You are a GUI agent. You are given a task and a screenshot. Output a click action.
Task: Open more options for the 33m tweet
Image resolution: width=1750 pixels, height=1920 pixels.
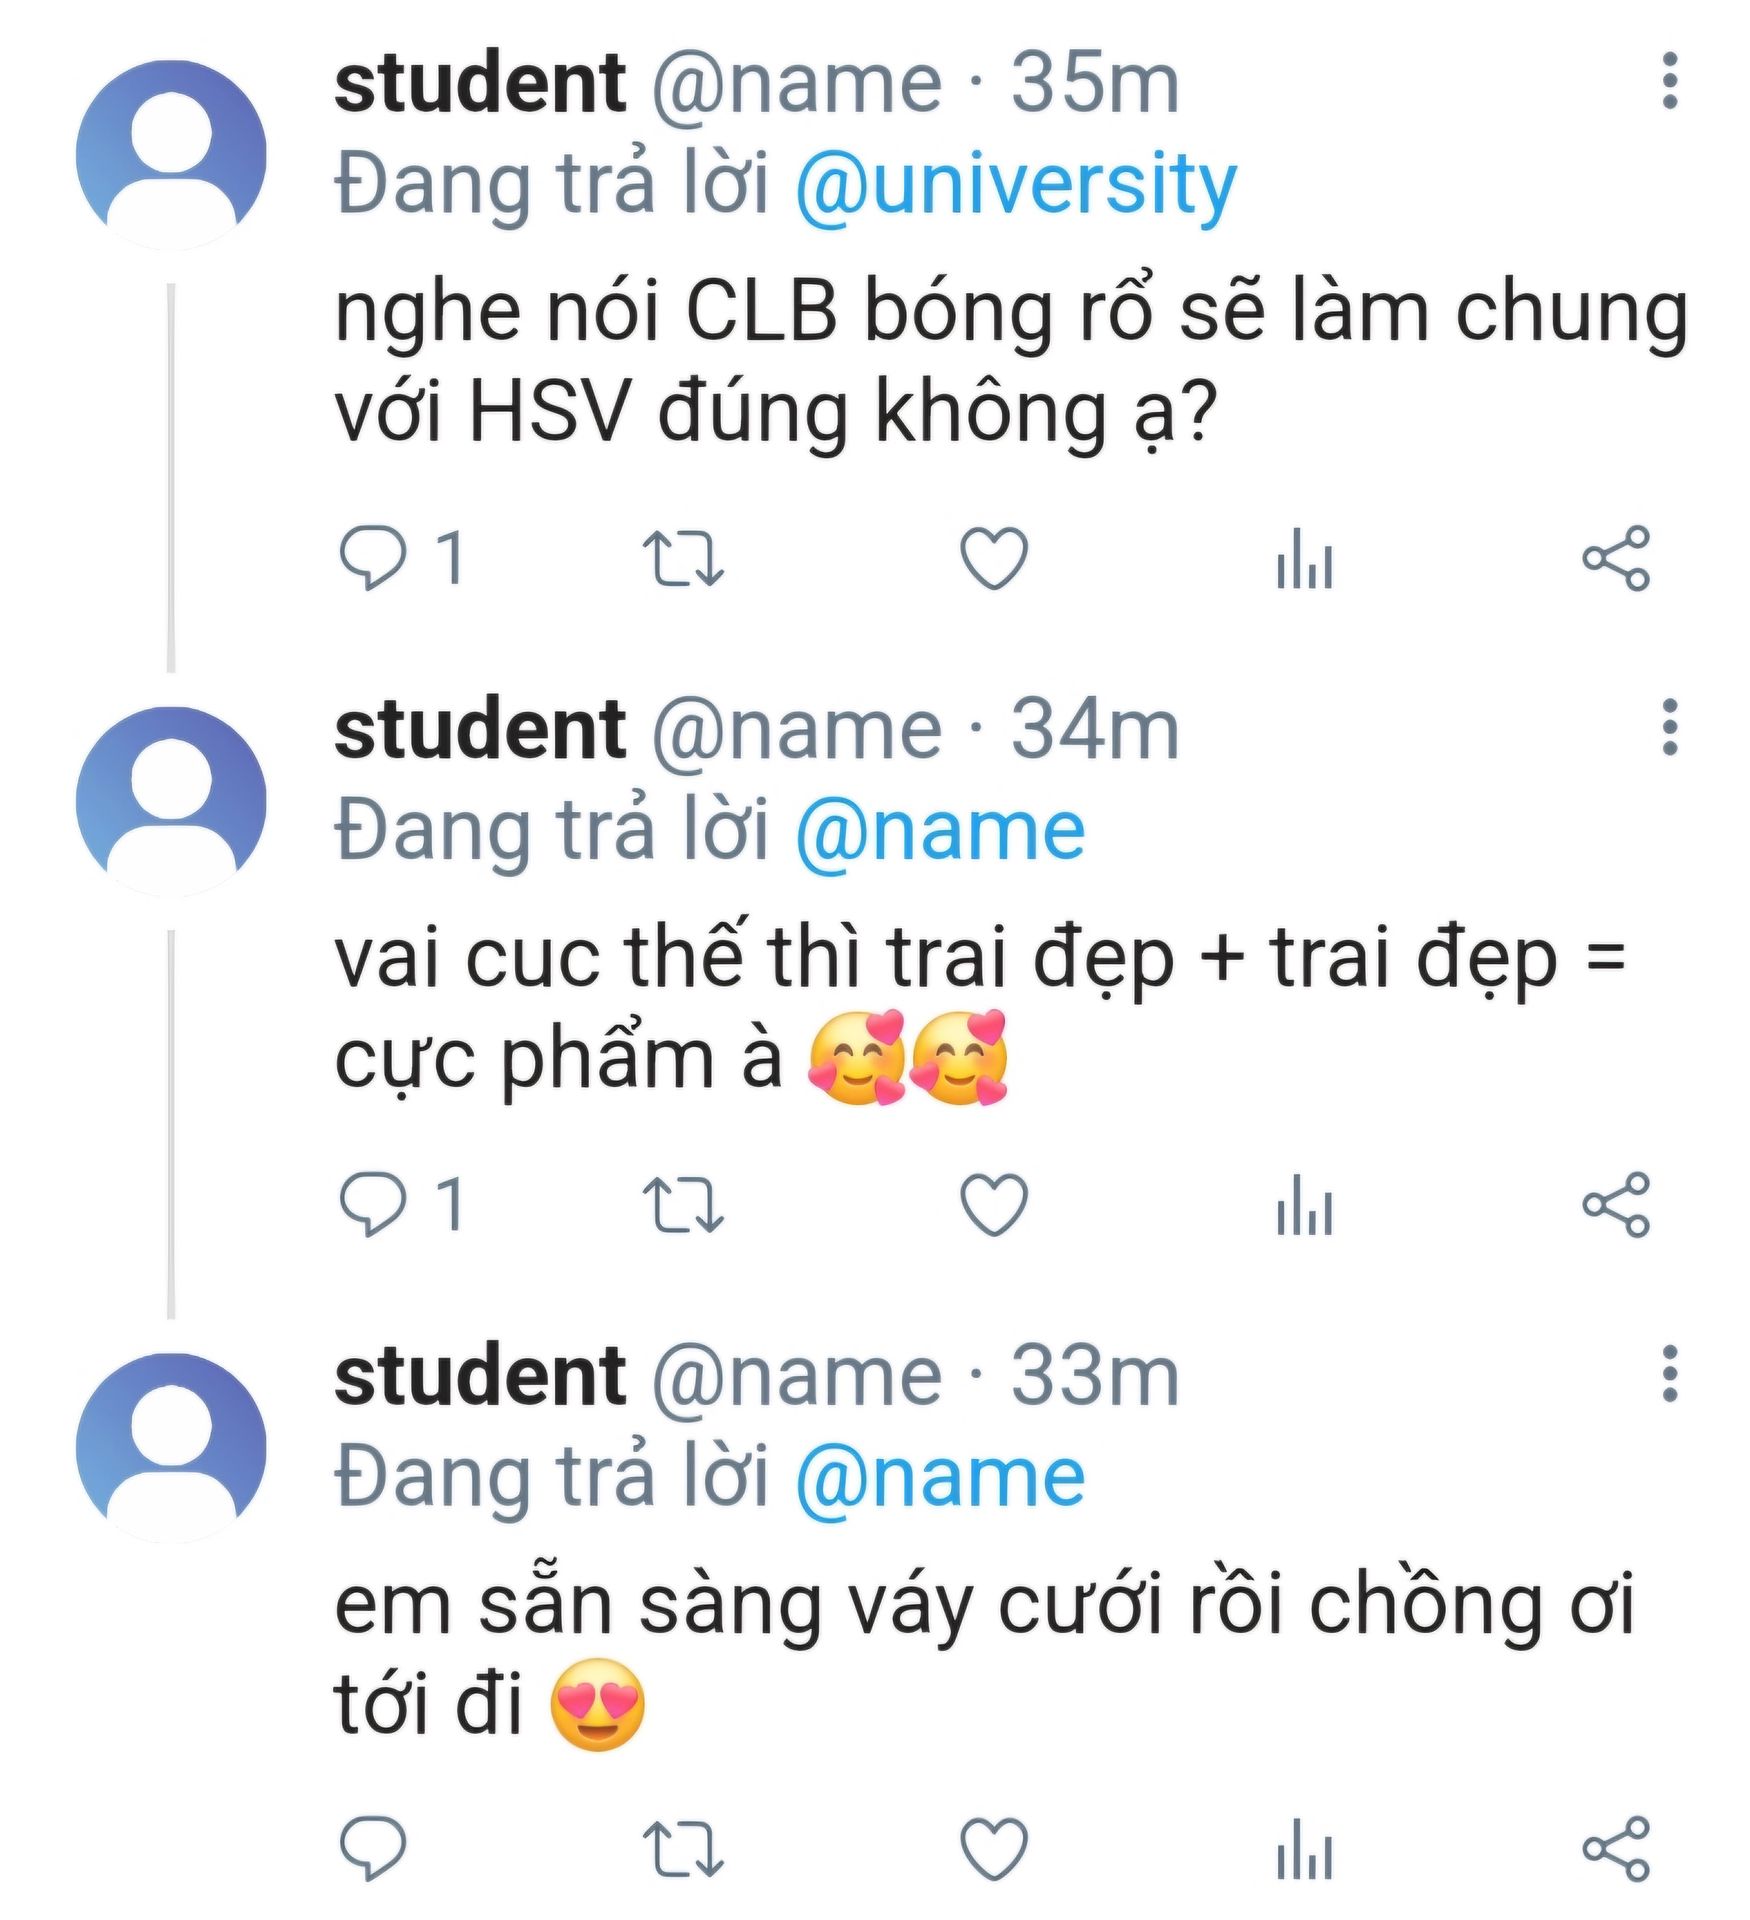(1669, 1374)
